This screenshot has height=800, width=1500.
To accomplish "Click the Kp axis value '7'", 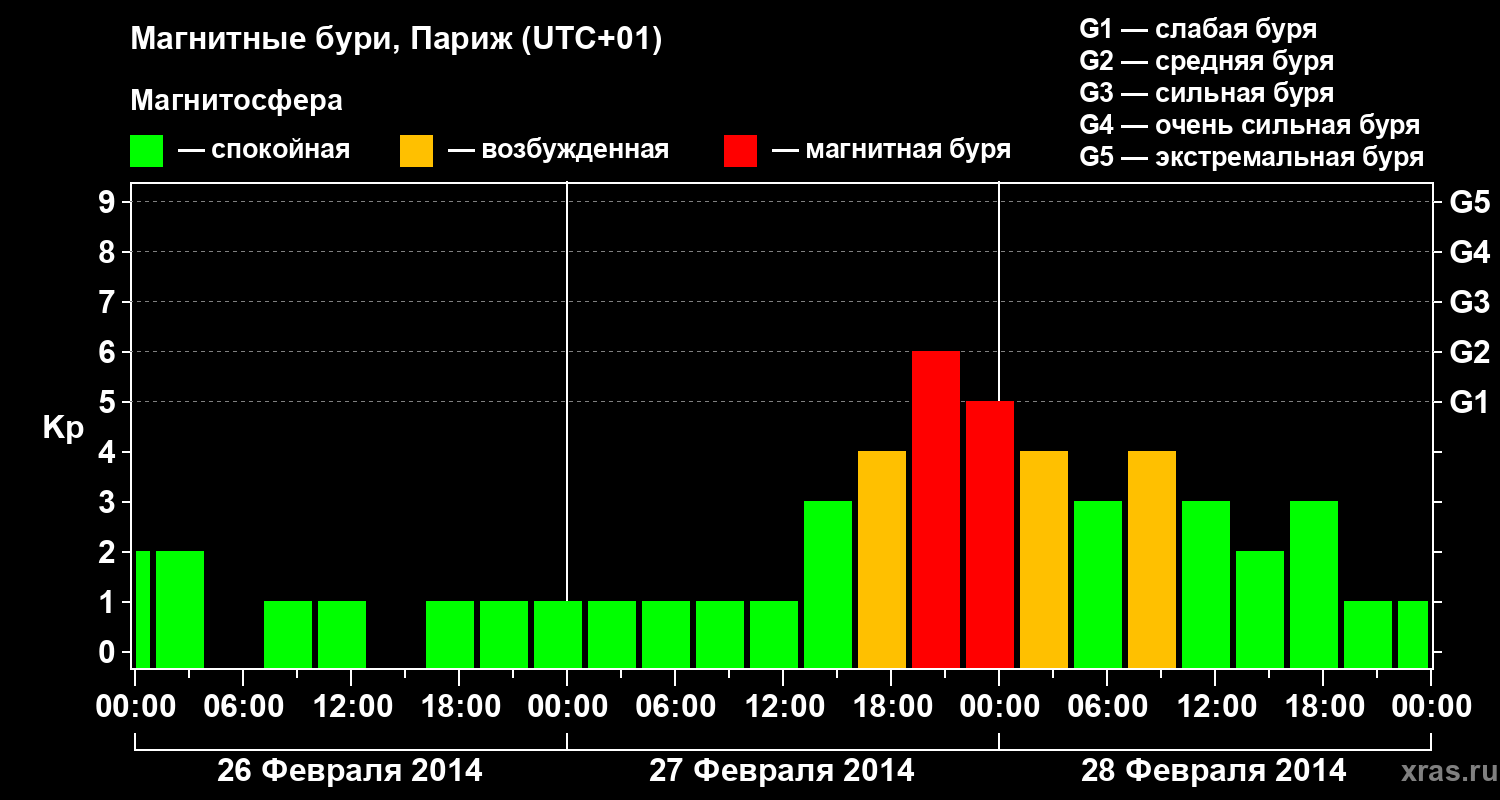I will click(109, 302).
